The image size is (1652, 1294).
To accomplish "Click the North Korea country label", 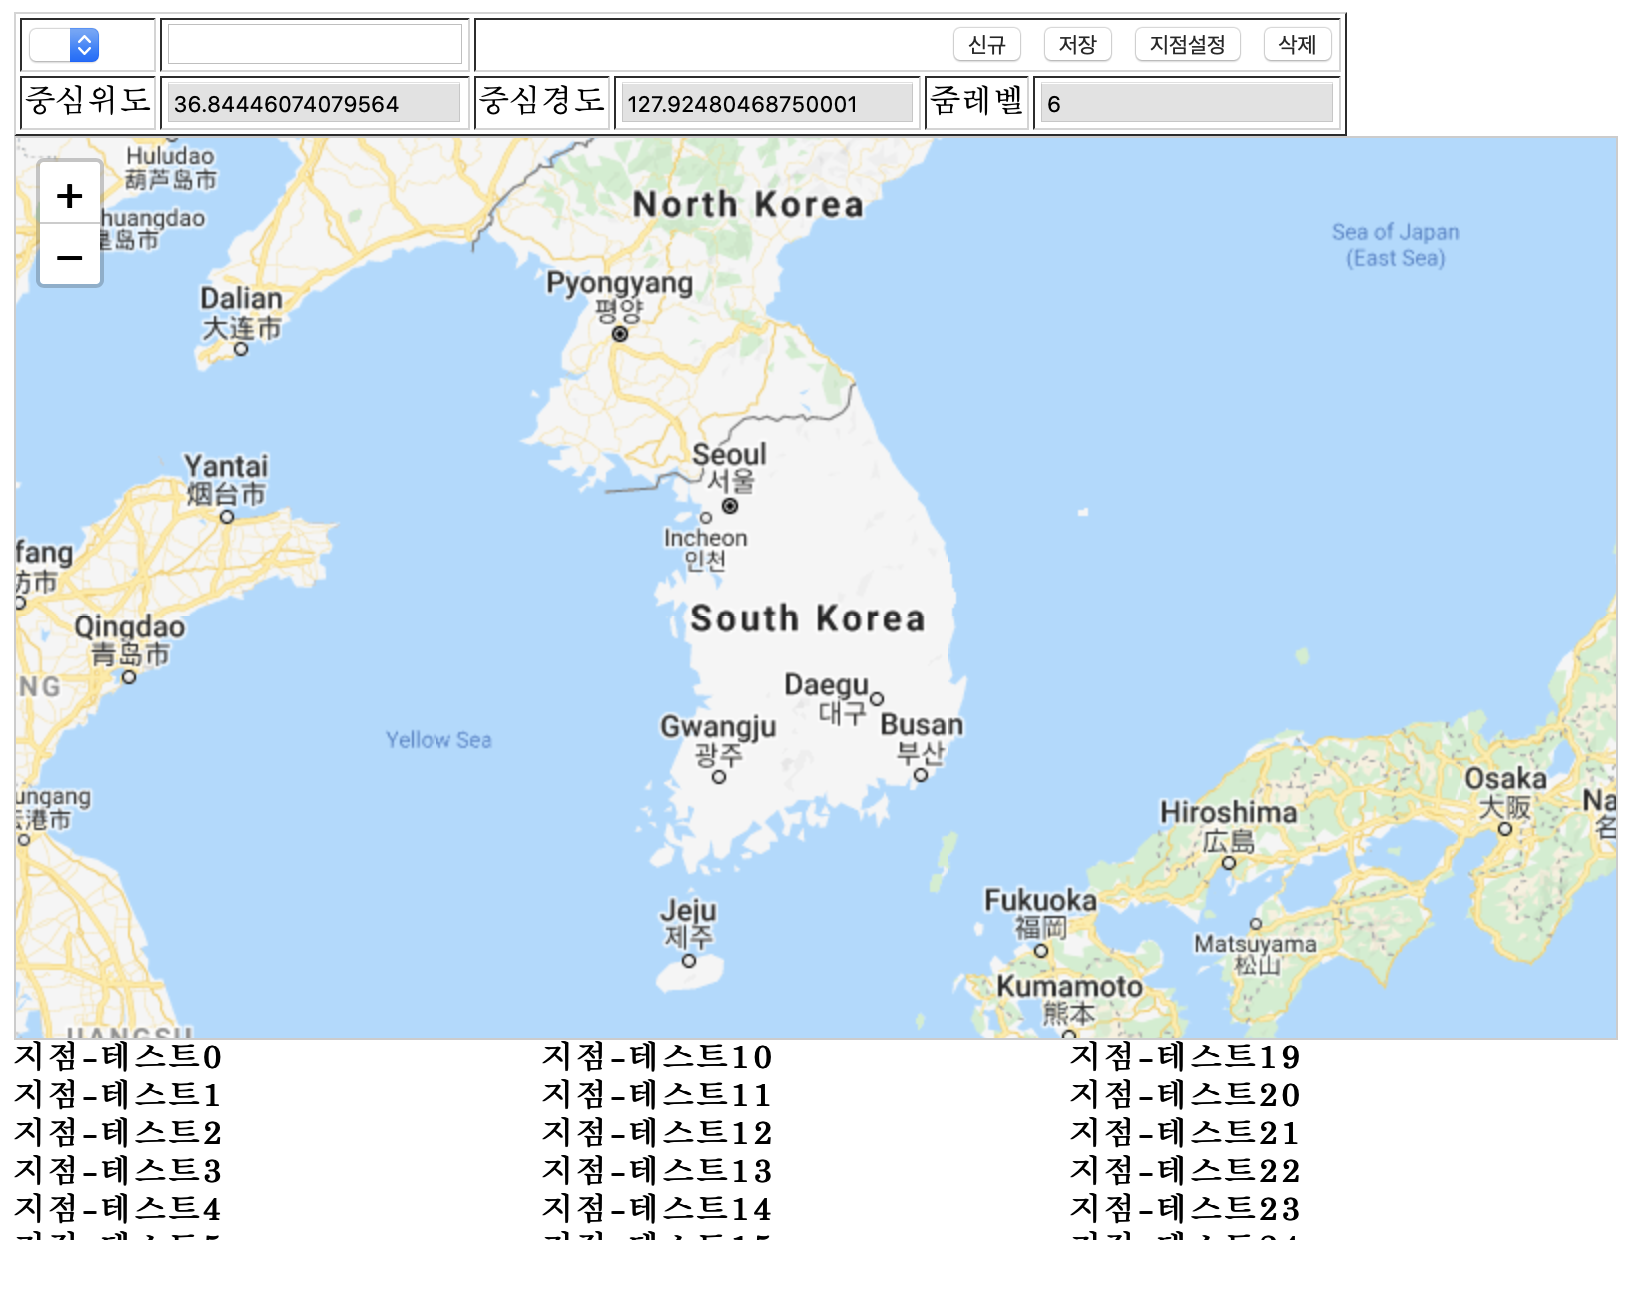I will [x=749, y=204].
